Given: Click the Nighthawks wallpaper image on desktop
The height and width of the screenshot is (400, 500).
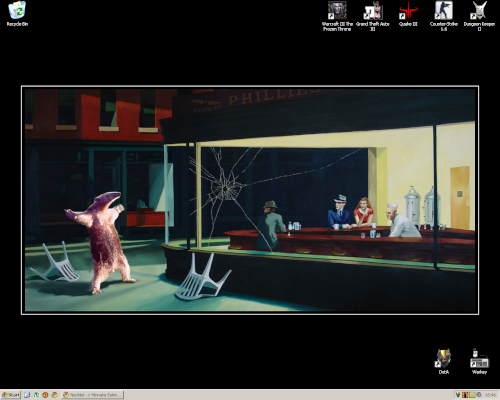Looking at the screenshot, I should point(250,200).
